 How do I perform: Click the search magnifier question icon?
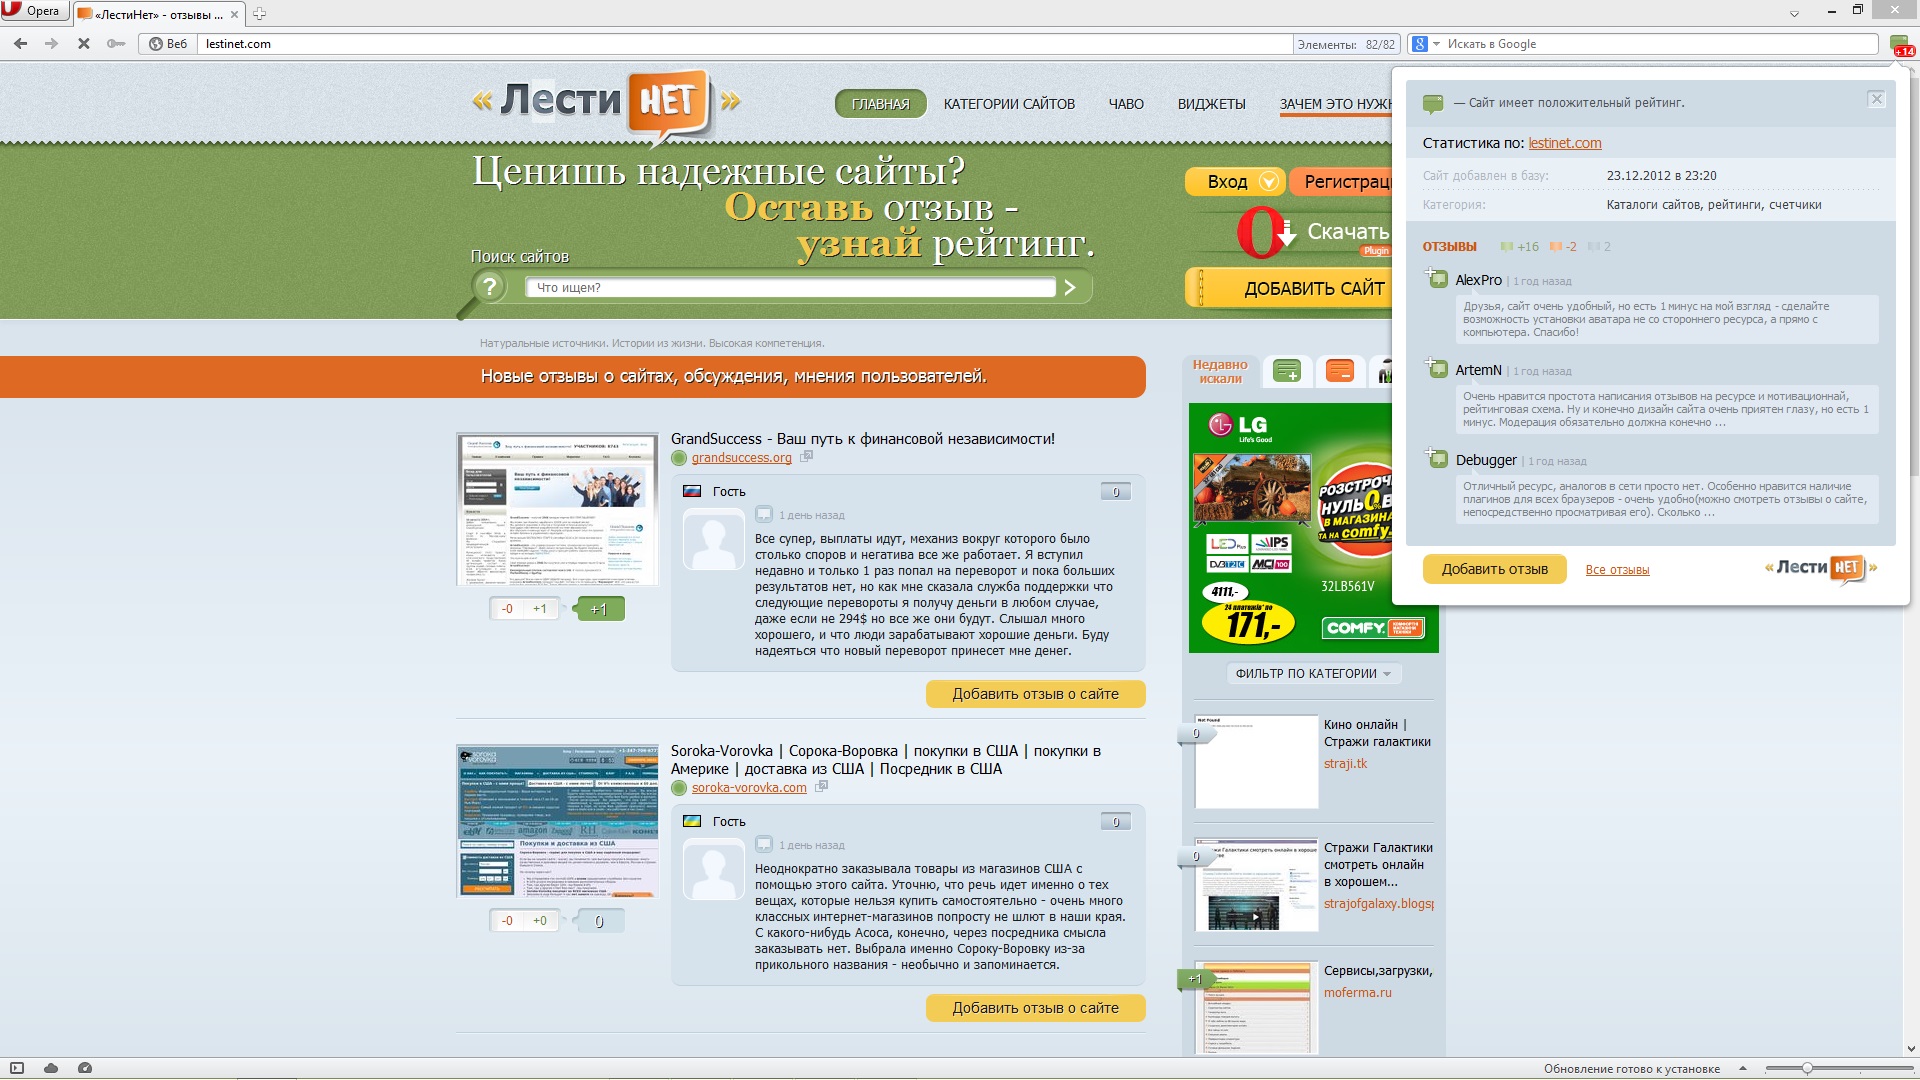(488, 288)
